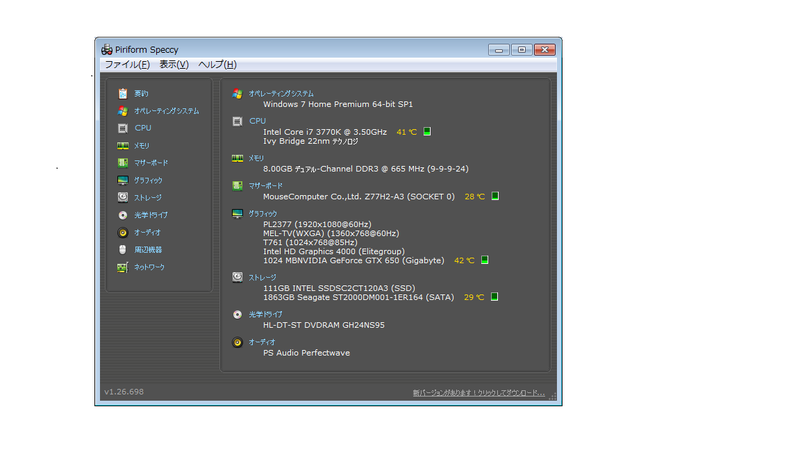This screenshot has height=450, width=800.
Task: Select グラフィック in the sidebar list
Action: [148, 180]
